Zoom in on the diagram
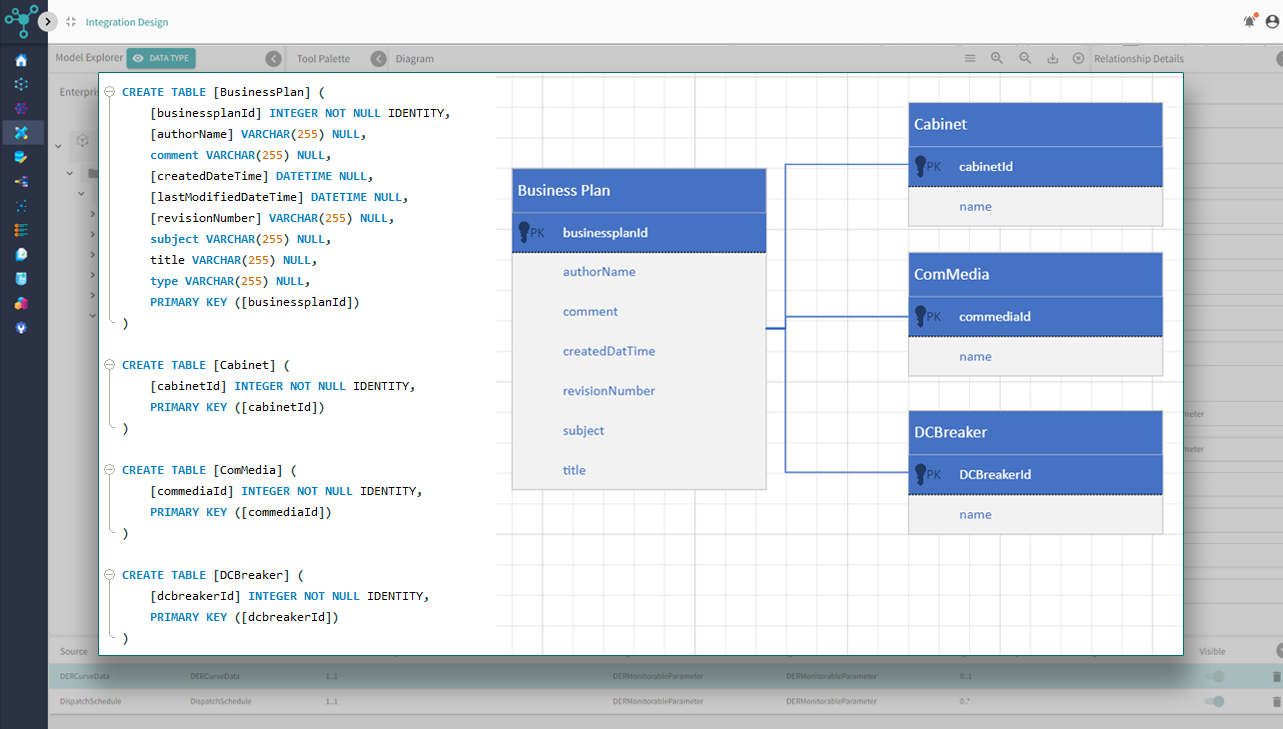Screen dimensions: 1283x729 pyautogui.click(x=997, y=58)
